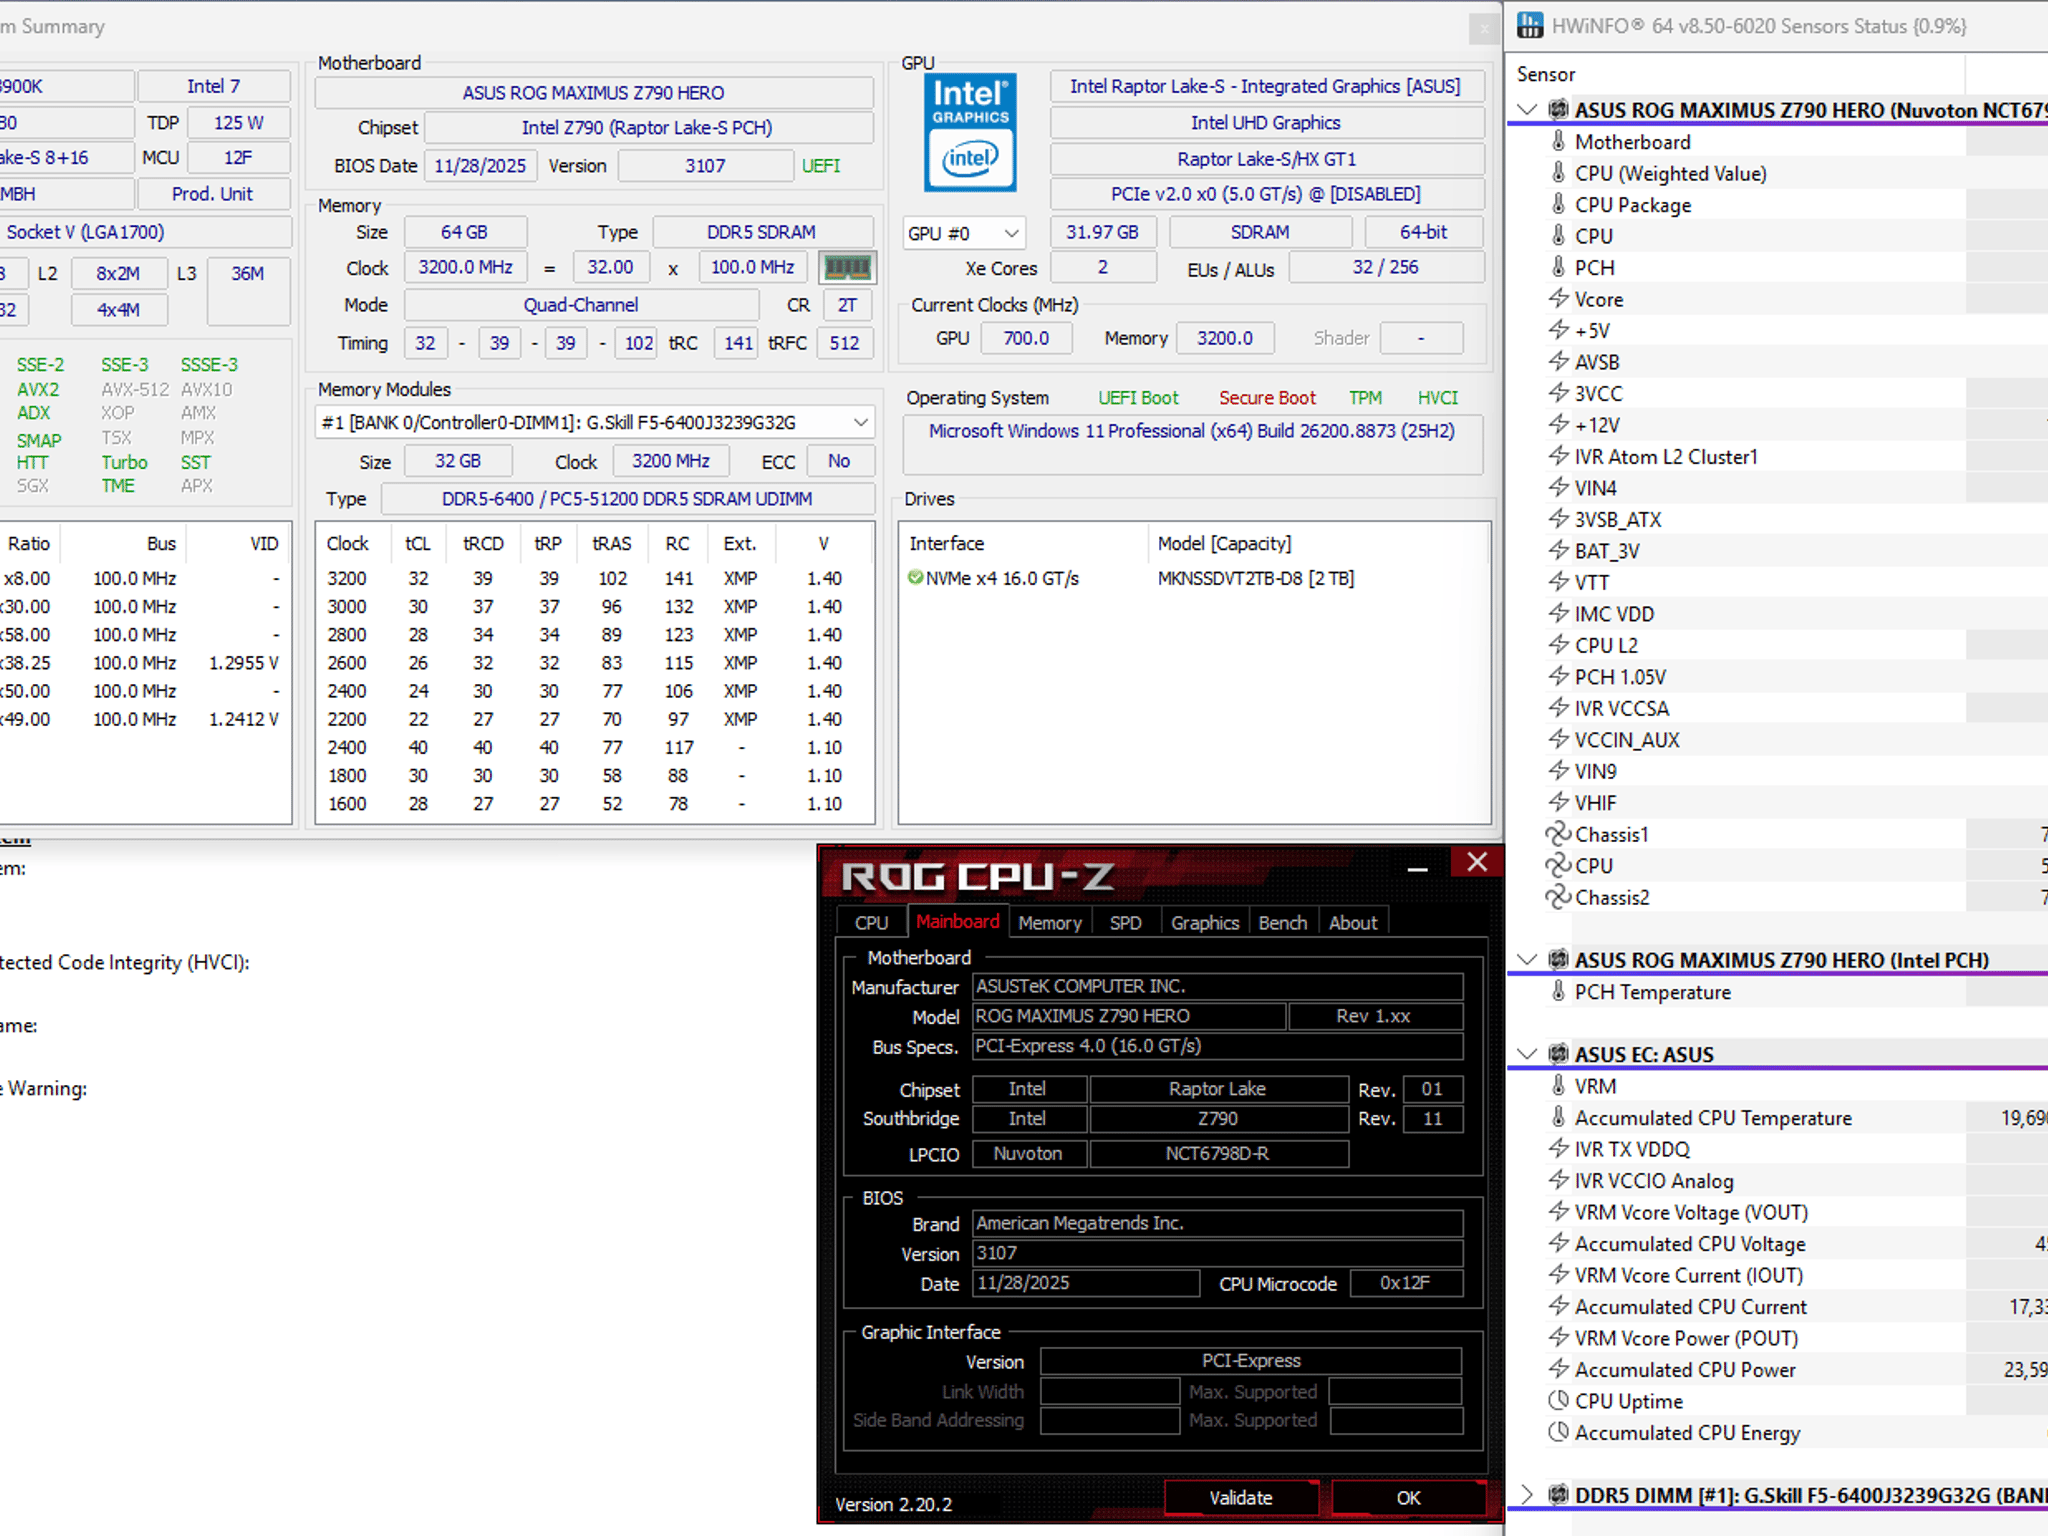This screenshot has width=2048, height=1536.
Task: Click the bolt icon beside VCCIN_AUX
Action: point(1558,740)
